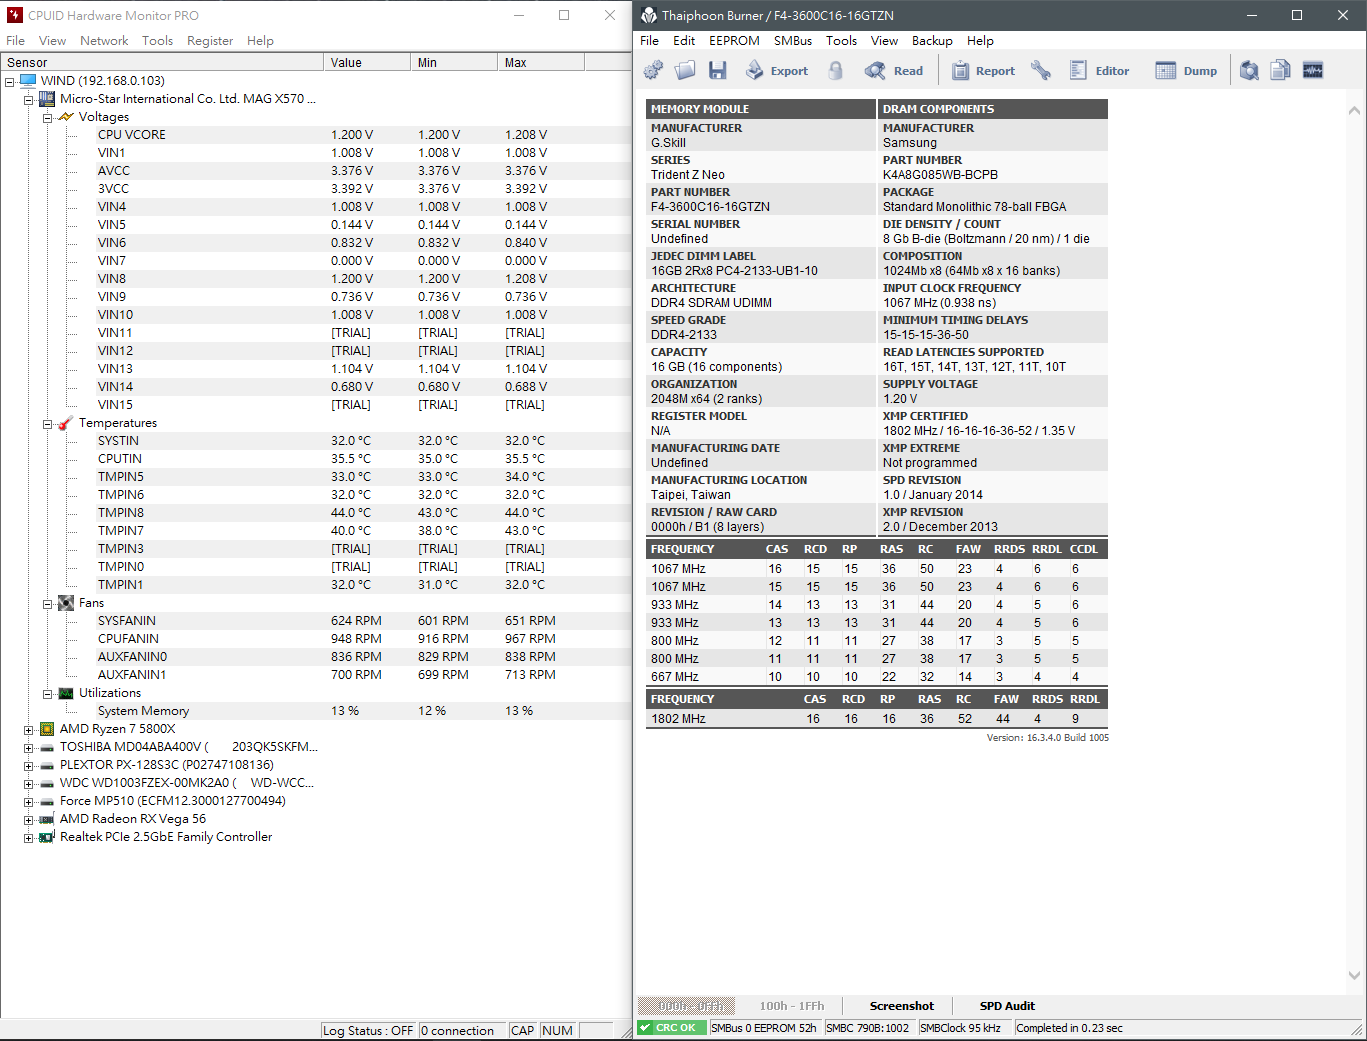This screenshot has height=1041, width=1367.
Task: Expand the AMD Ryzen 7 5800X node
Action: coord(28,730)
